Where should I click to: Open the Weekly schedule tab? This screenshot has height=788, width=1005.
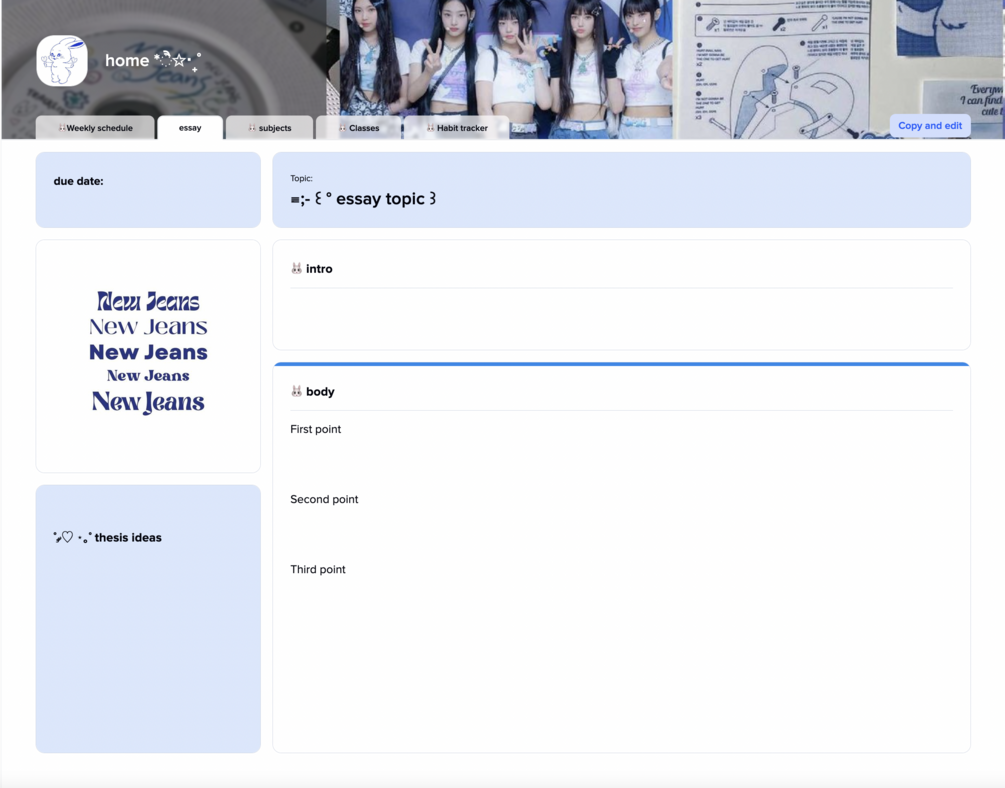[x=95, y=128]
